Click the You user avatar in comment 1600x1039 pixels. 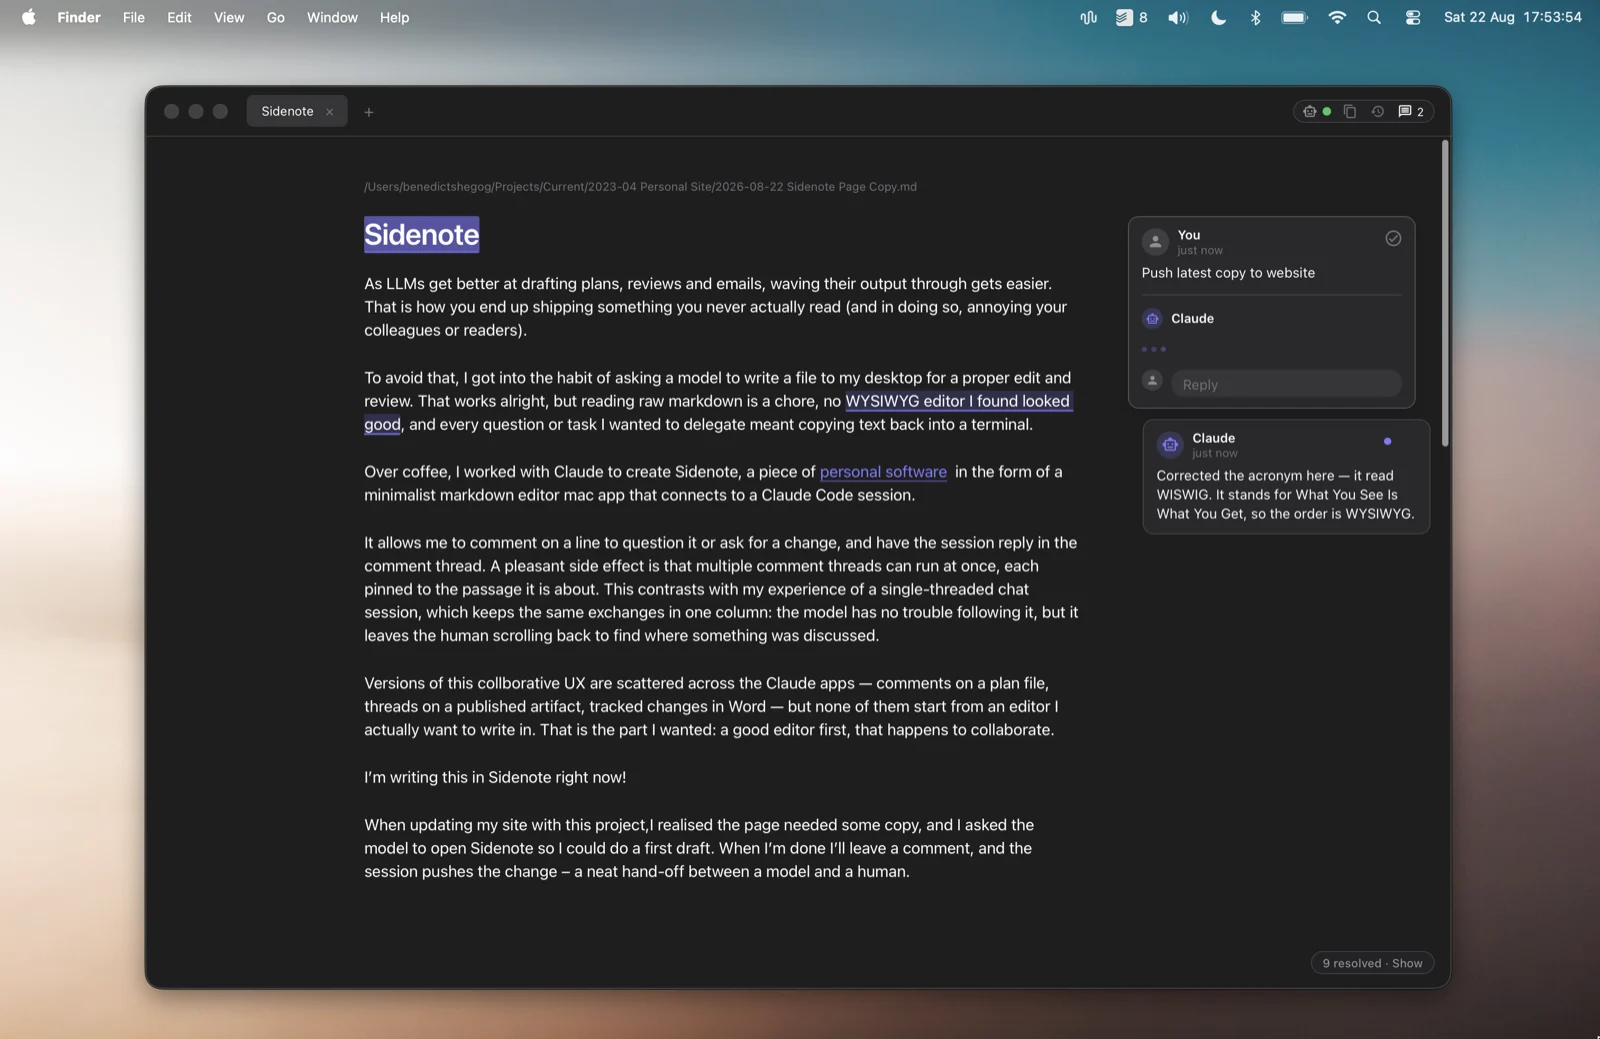click(1155, 241)
